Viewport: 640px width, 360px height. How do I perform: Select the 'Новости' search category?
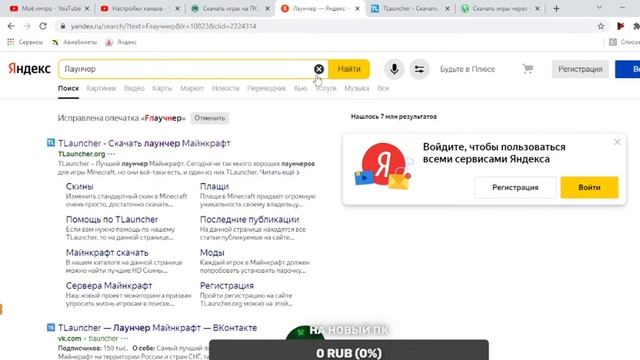225,88
